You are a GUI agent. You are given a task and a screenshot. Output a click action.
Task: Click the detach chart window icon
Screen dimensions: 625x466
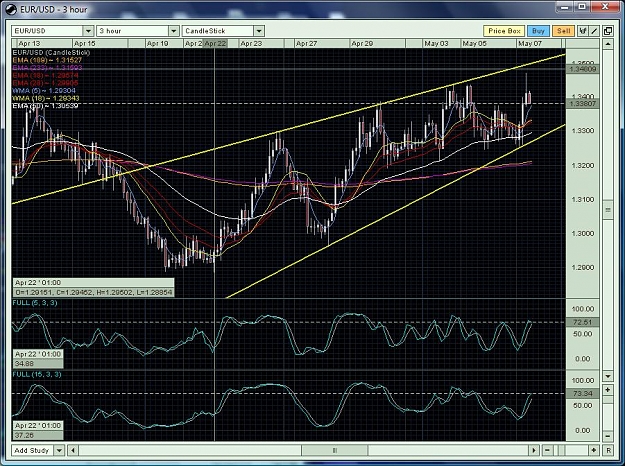[608, 31]
